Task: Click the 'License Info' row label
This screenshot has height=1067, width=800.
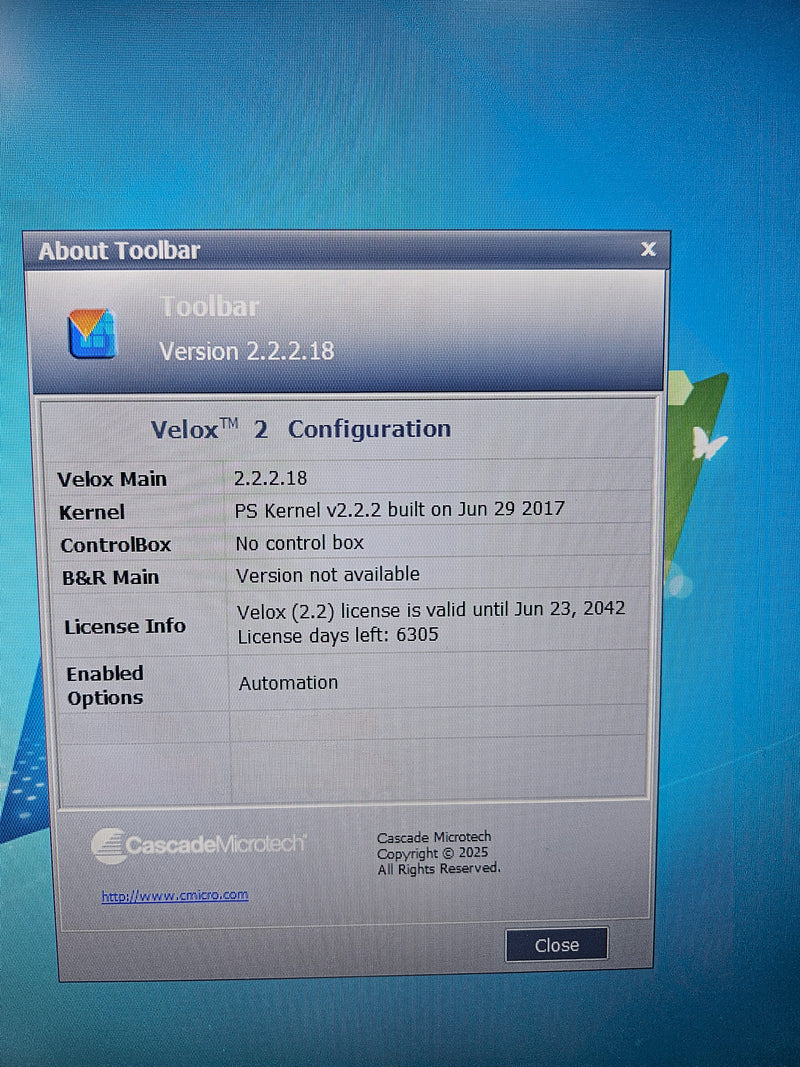Action: pos(125,626)
